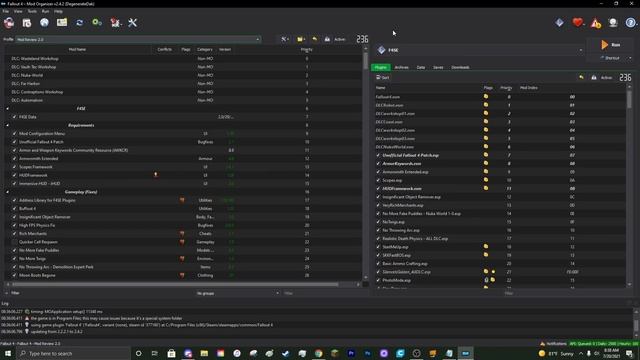Open Steam from the Windows taskbar

(x=286, y=353)
